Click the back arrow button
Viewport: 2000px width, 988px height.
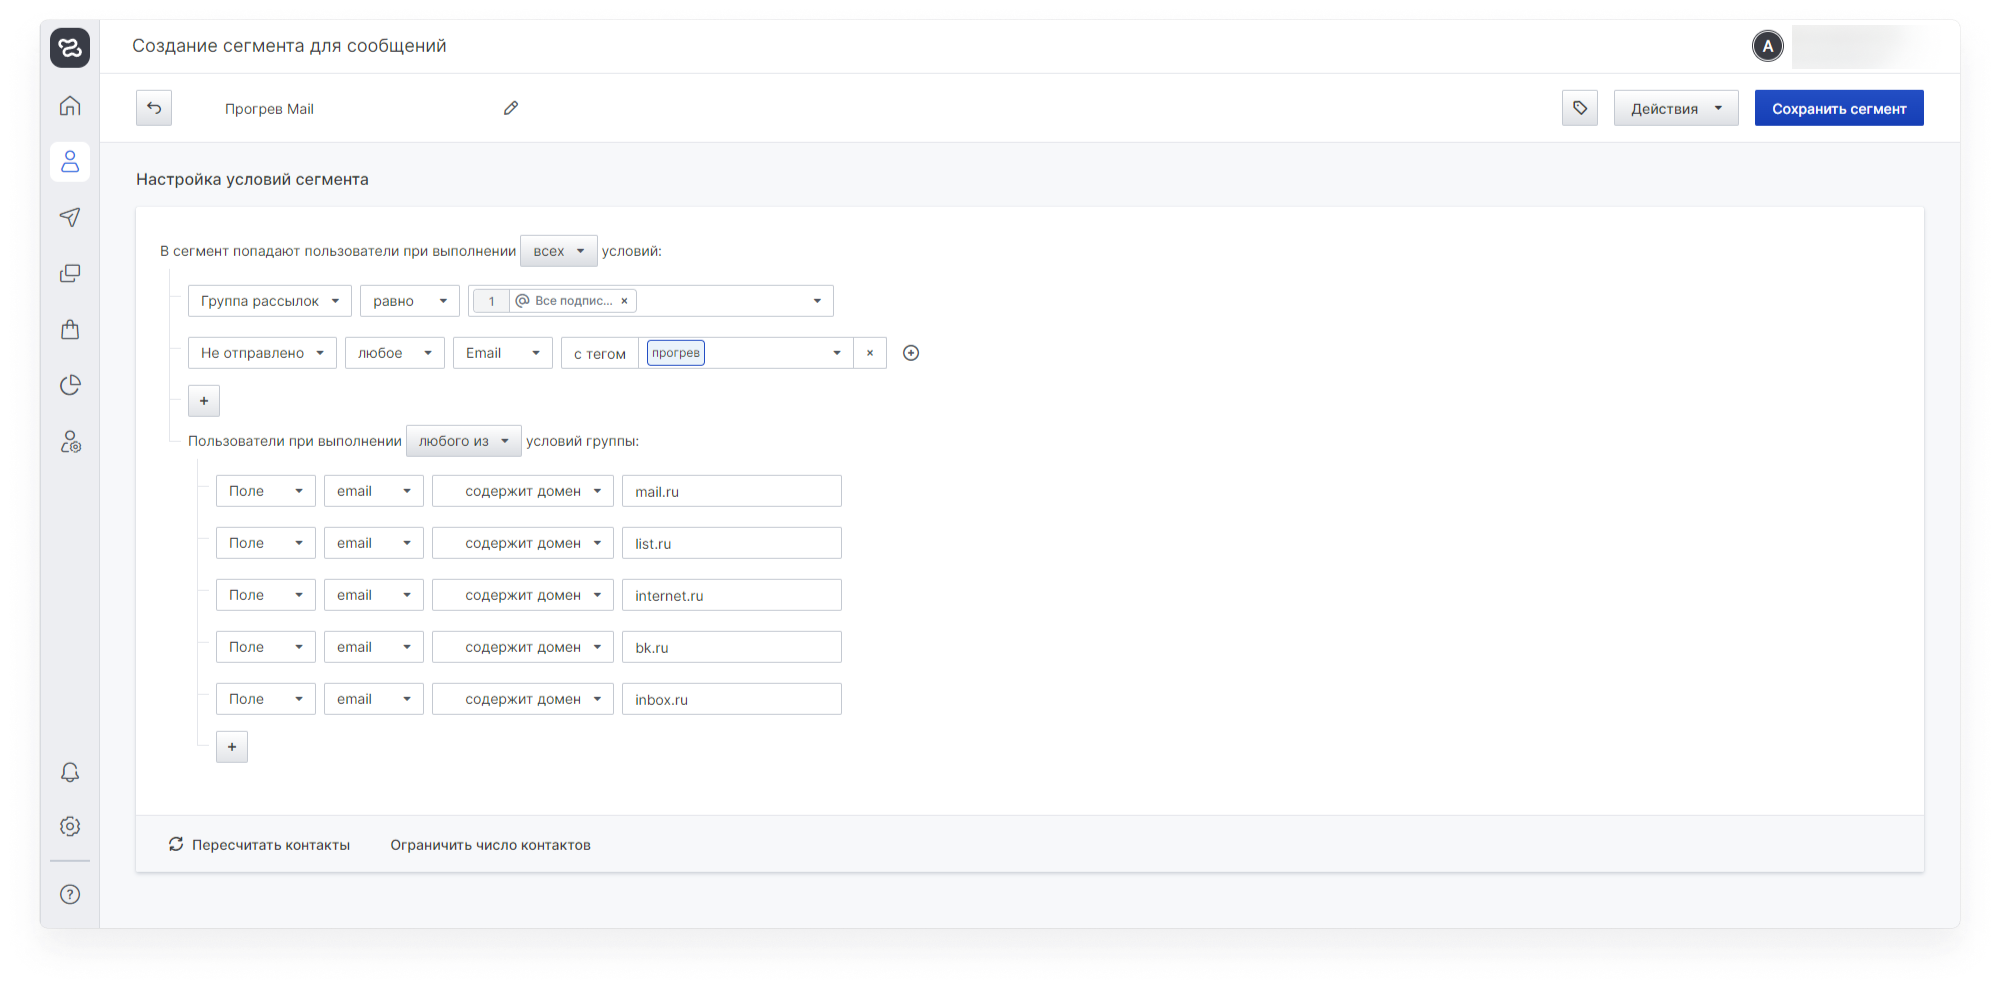[154, 108]
